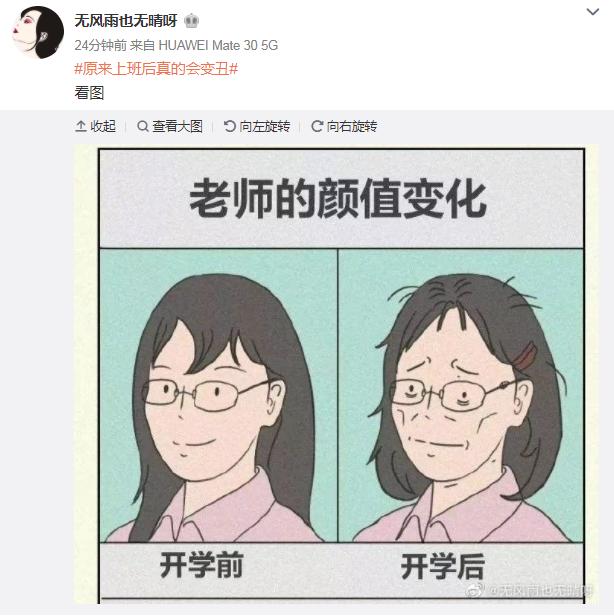
Task: Choose 向左旋转 rotate left option
Action: pos(264,126)
